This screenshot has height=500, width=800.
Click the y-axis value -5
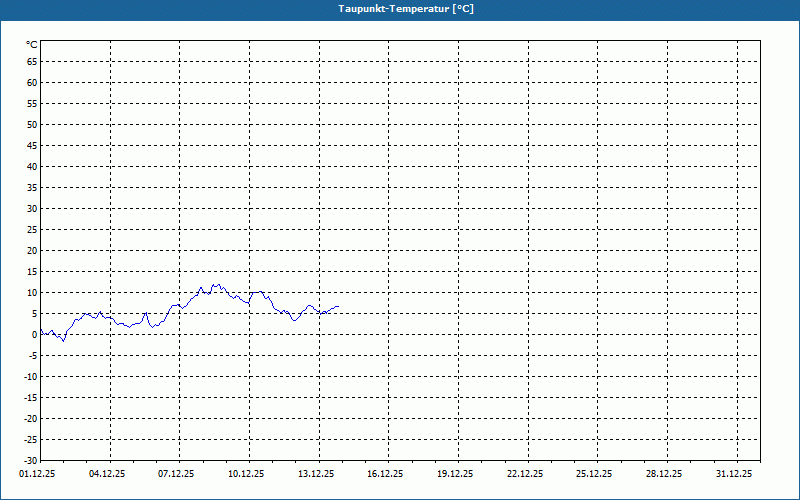(33, 356)
